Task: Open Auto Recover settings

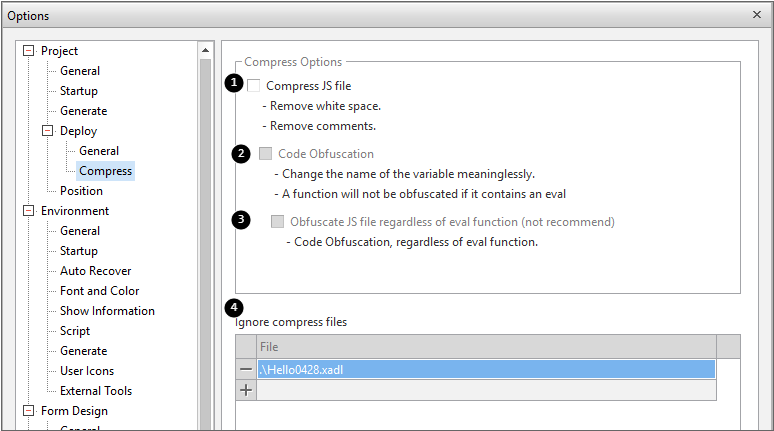Action: click(95, 271)
